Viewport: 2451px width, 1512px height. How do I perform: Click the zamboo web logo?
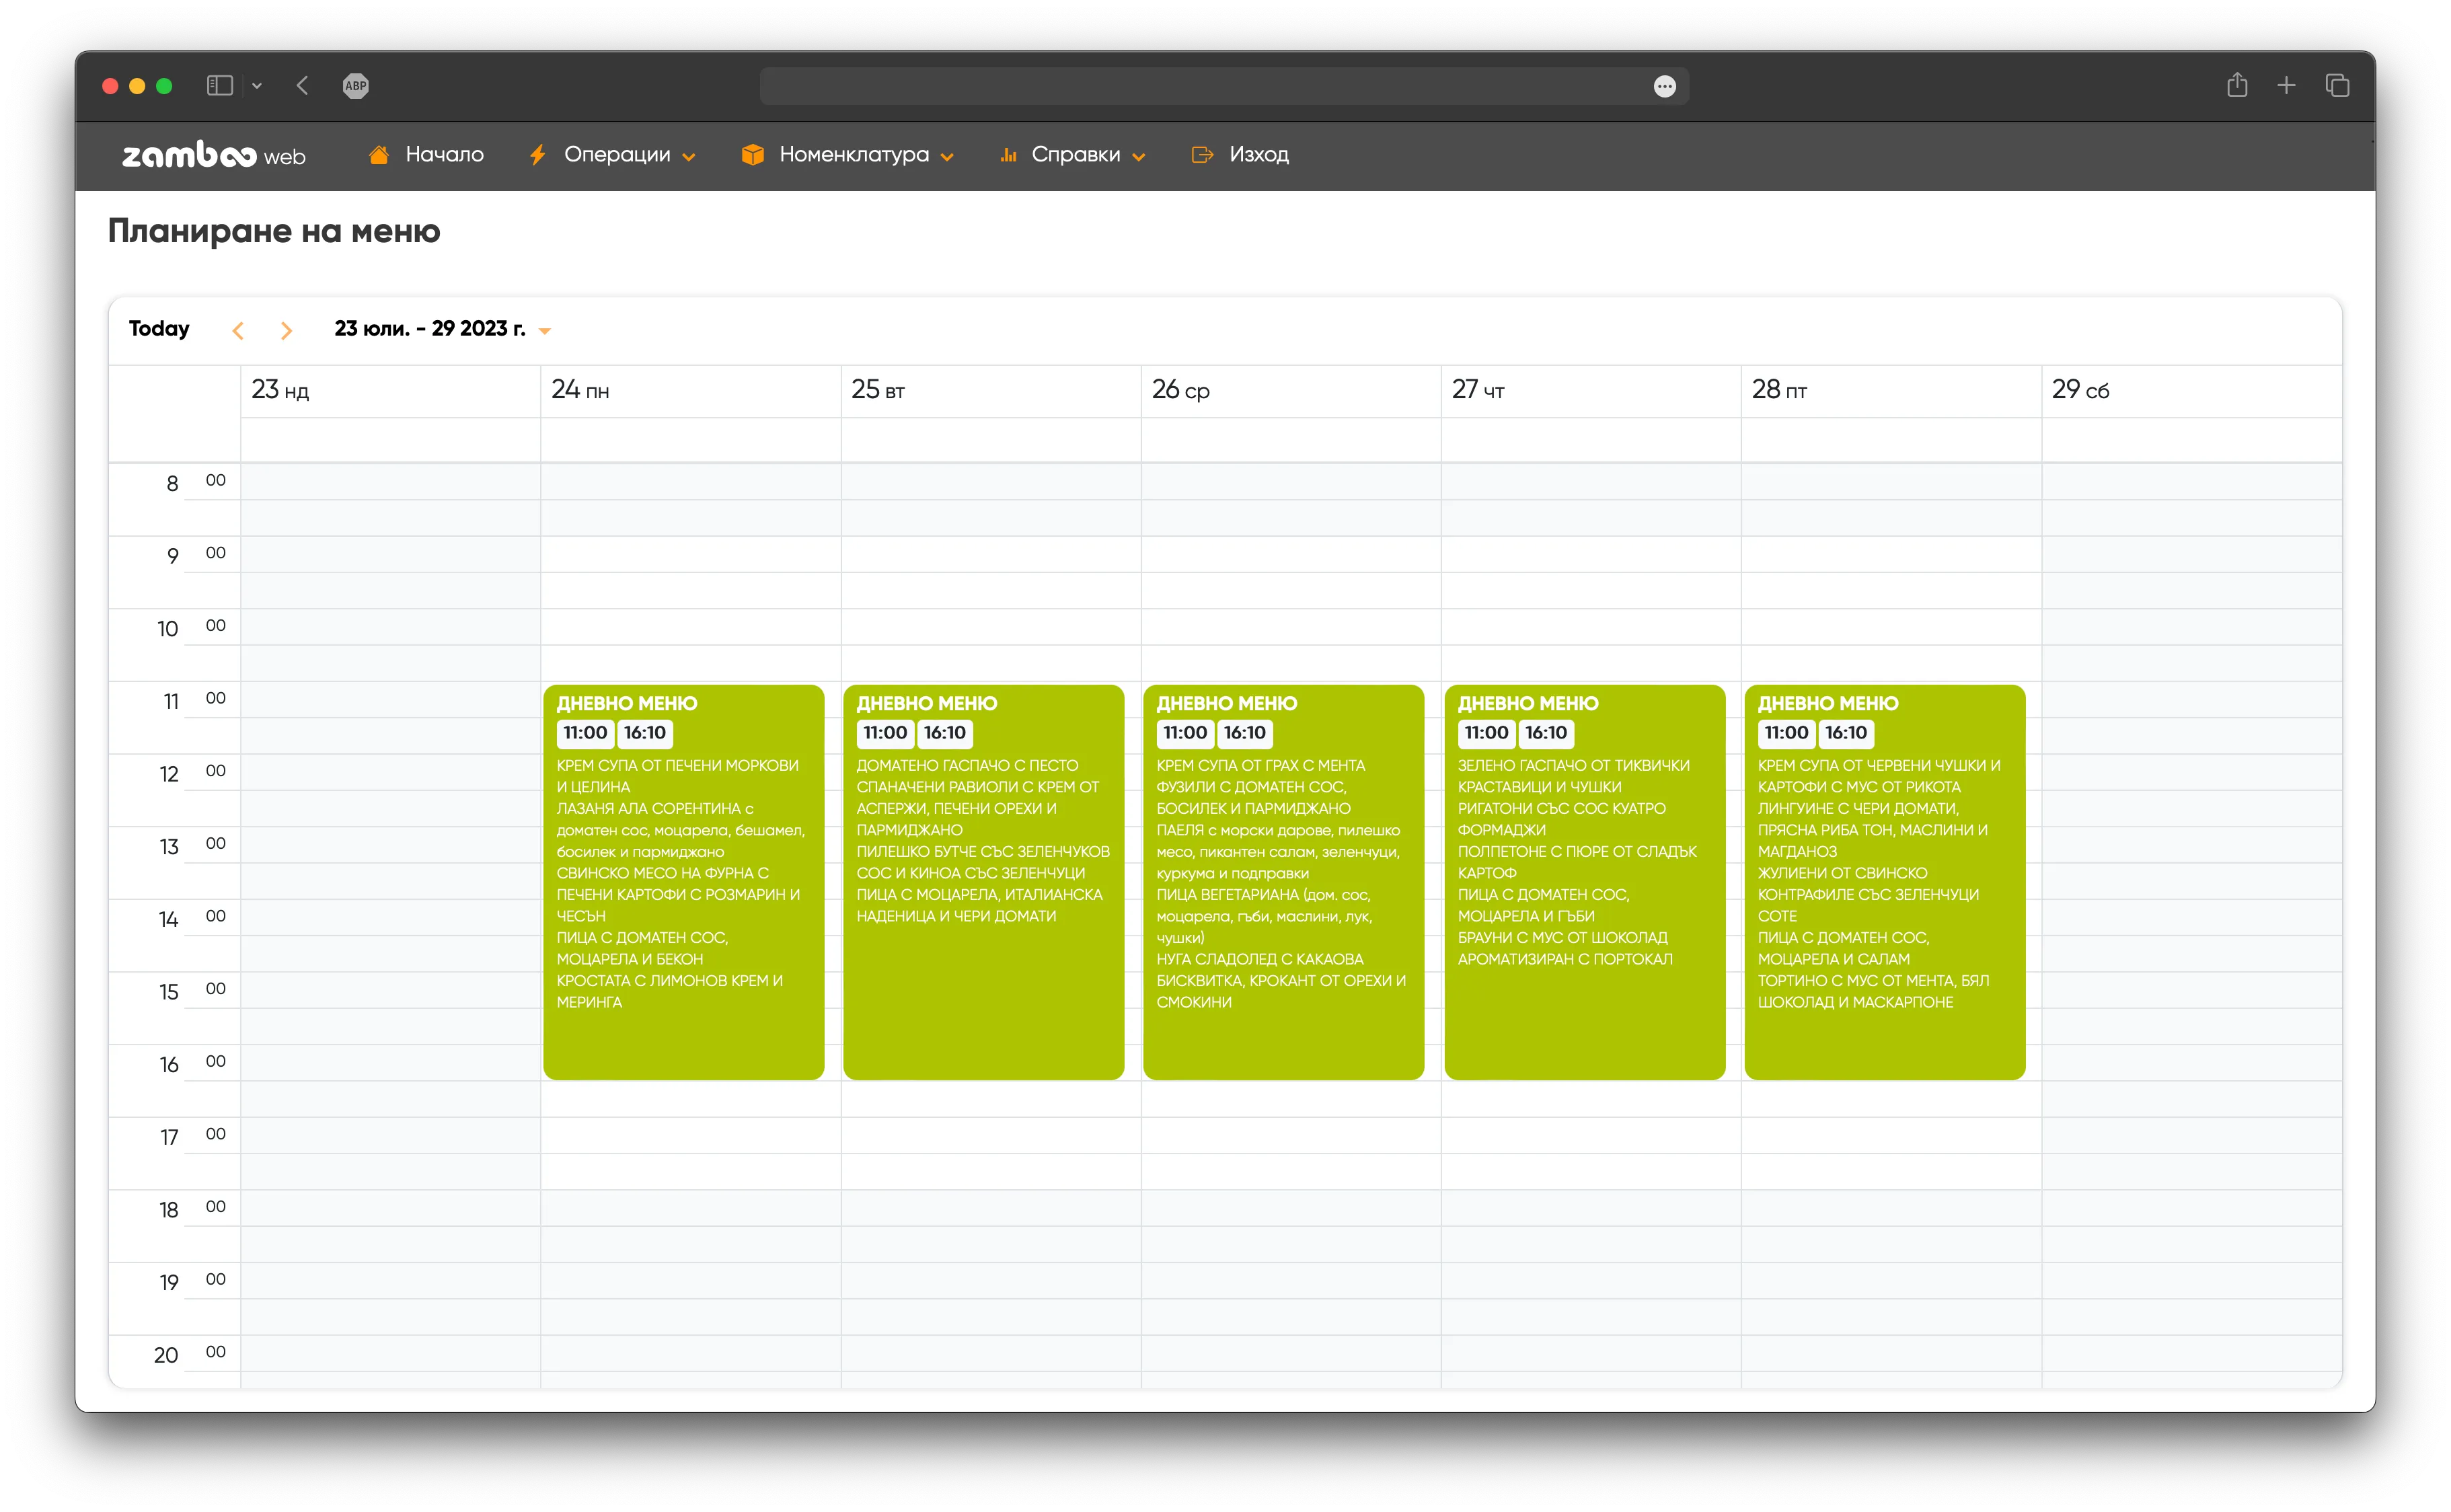click(x=213, y=155)
